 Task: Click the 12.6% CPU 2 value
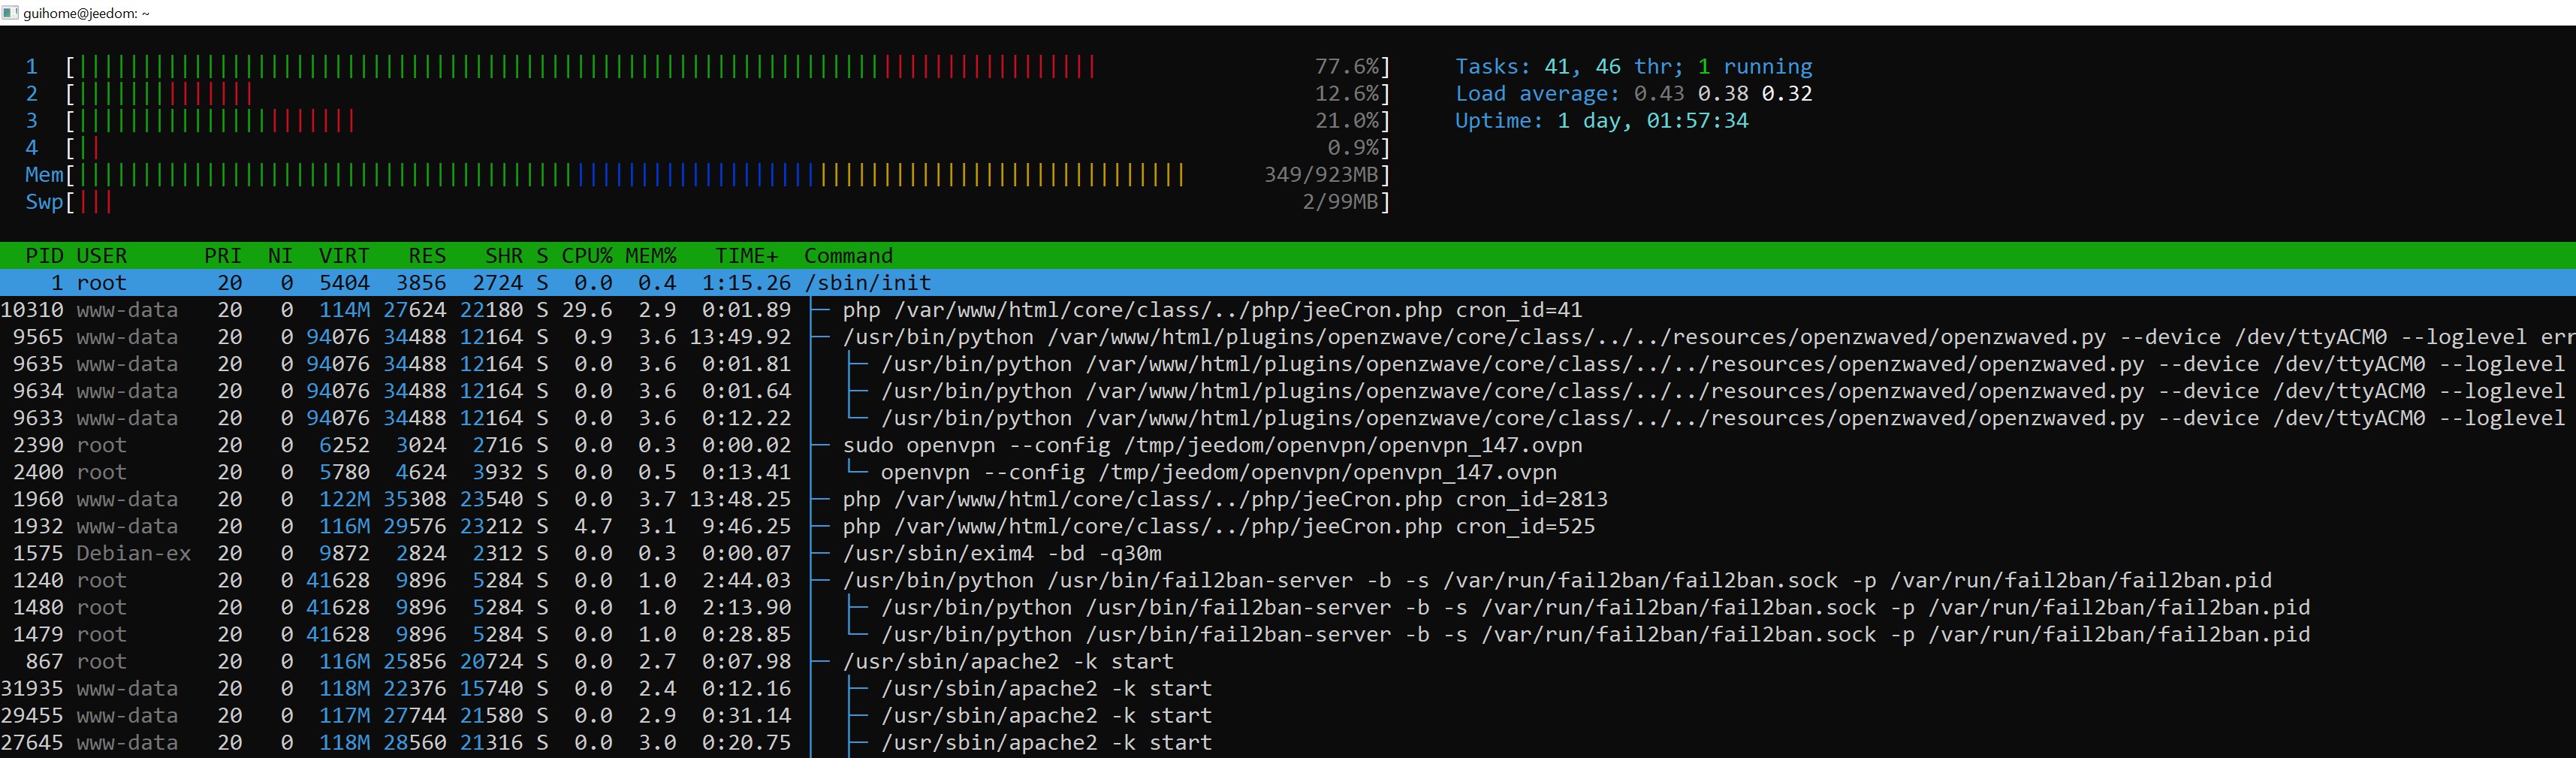[x=1346, y=94]
